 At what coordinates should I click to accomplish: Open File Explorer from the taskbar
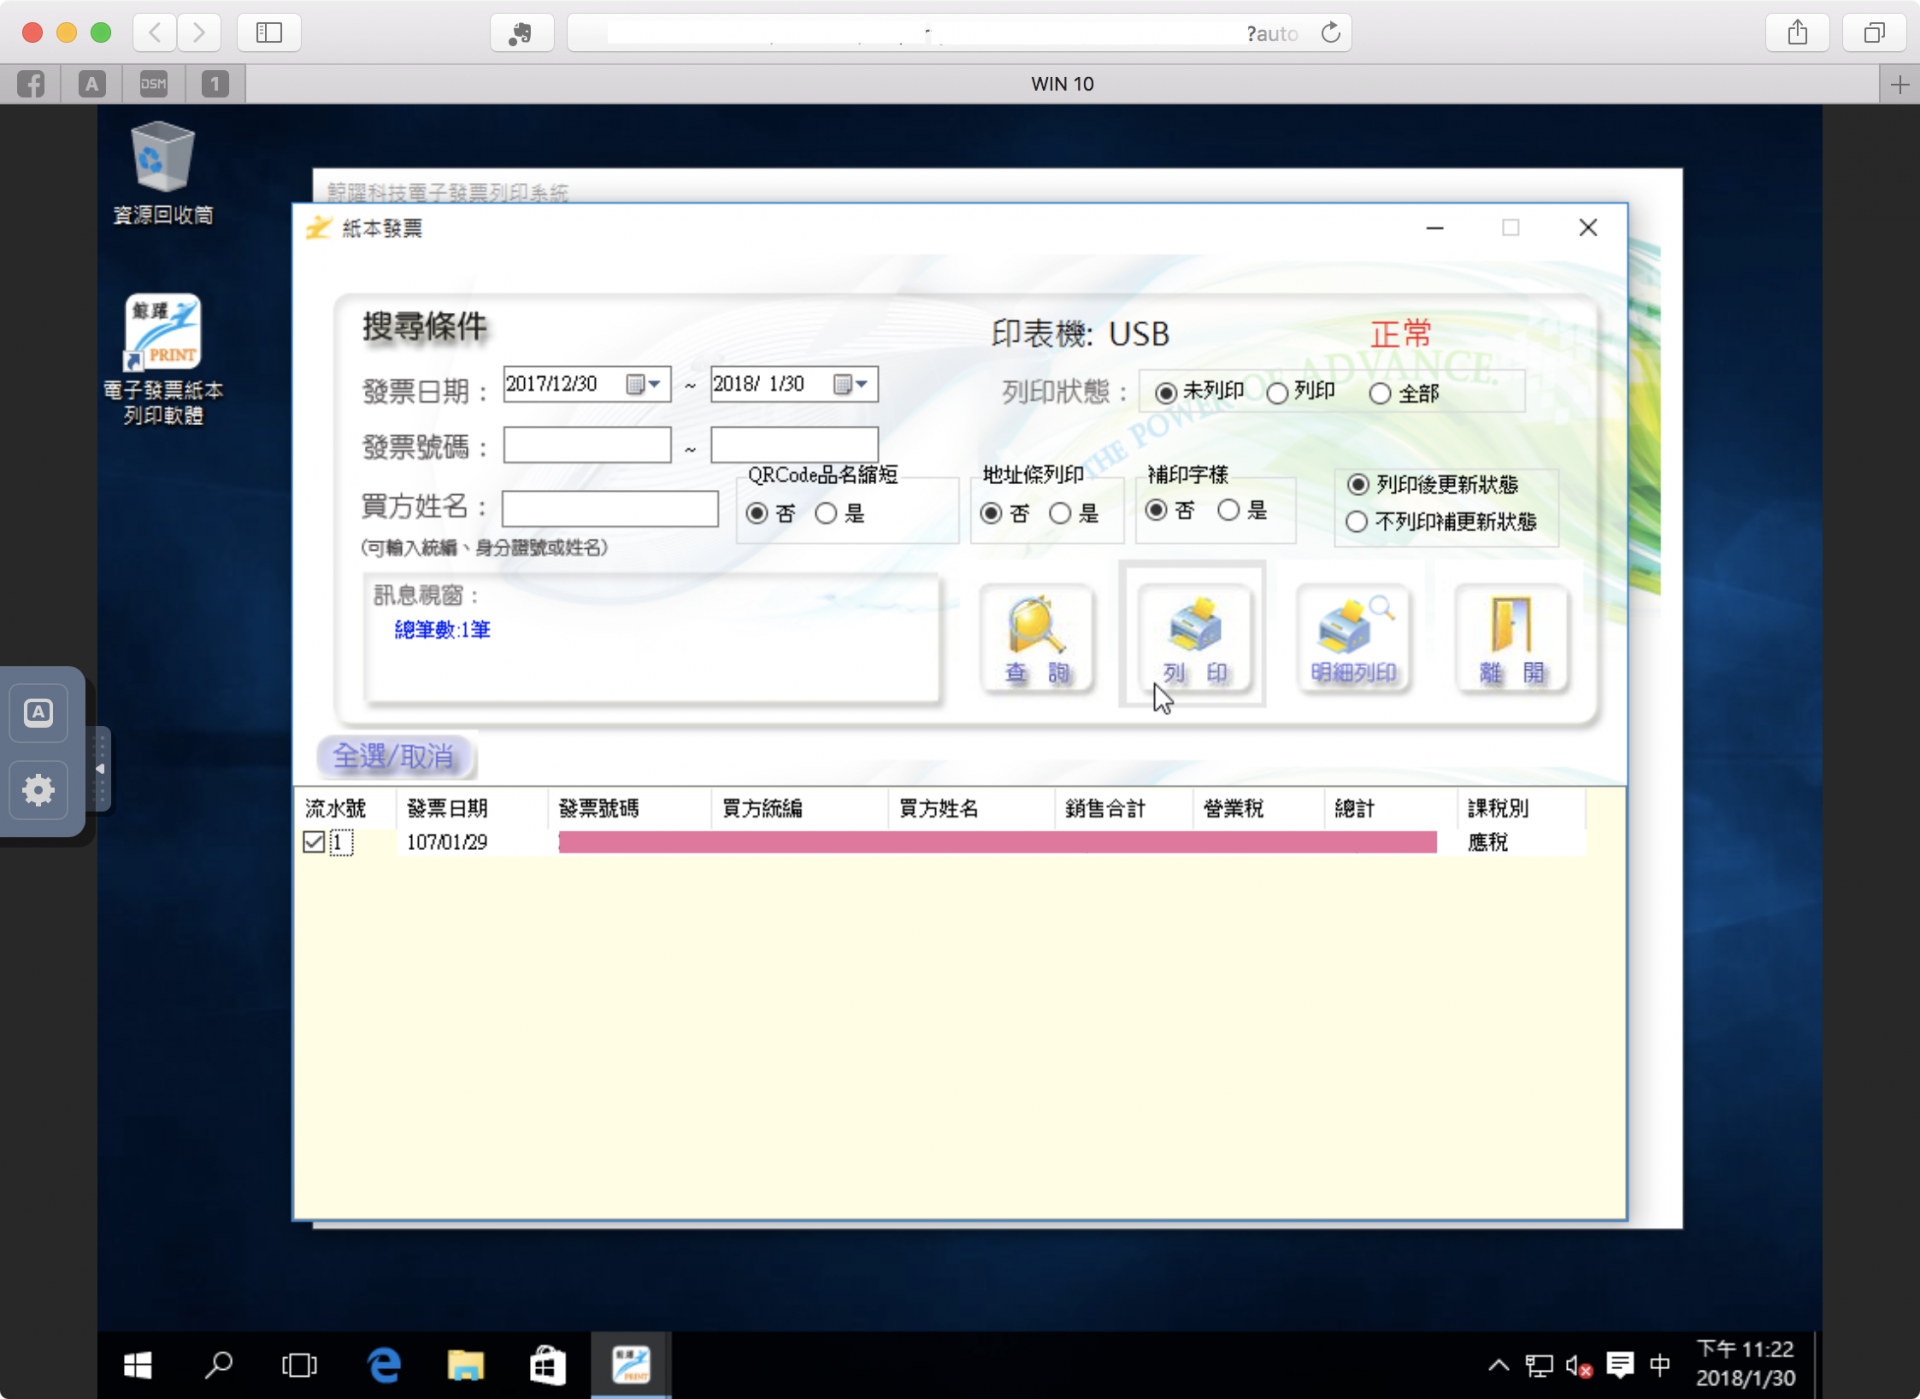pos(465,1365)
